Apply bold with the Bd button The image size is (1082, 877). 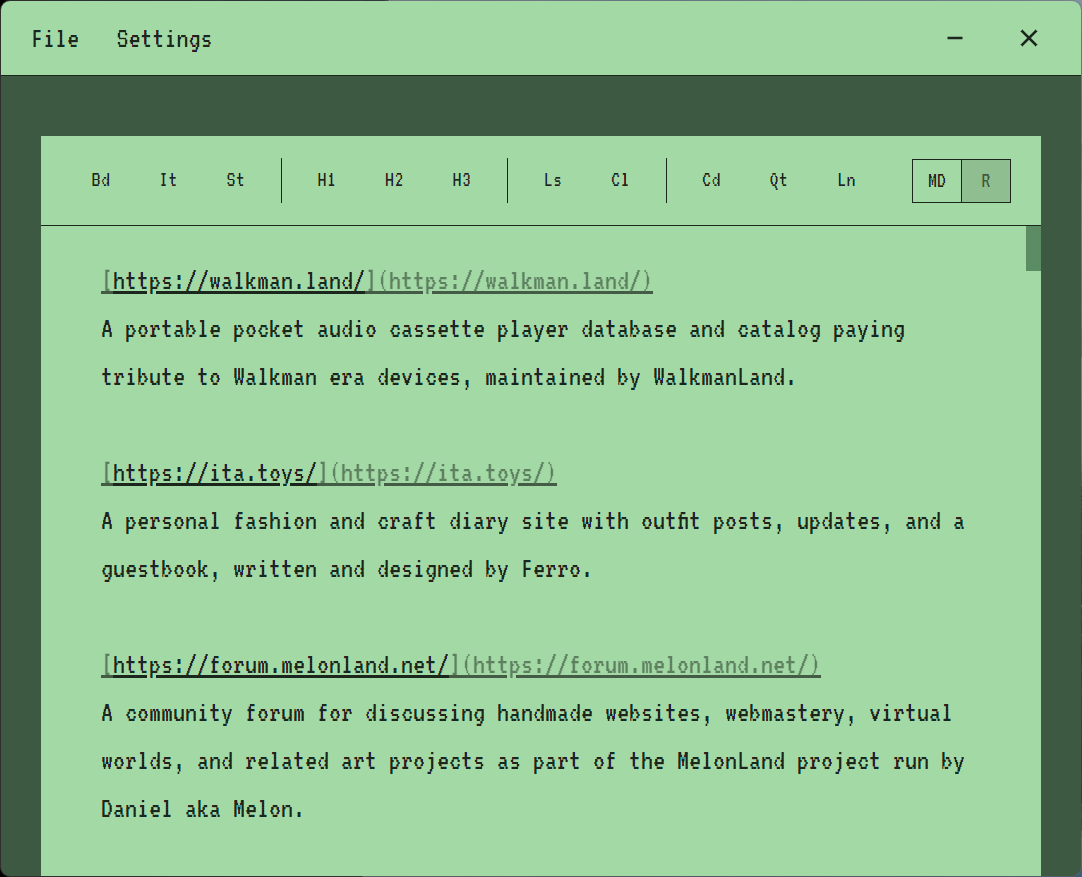tap(101, 181)
